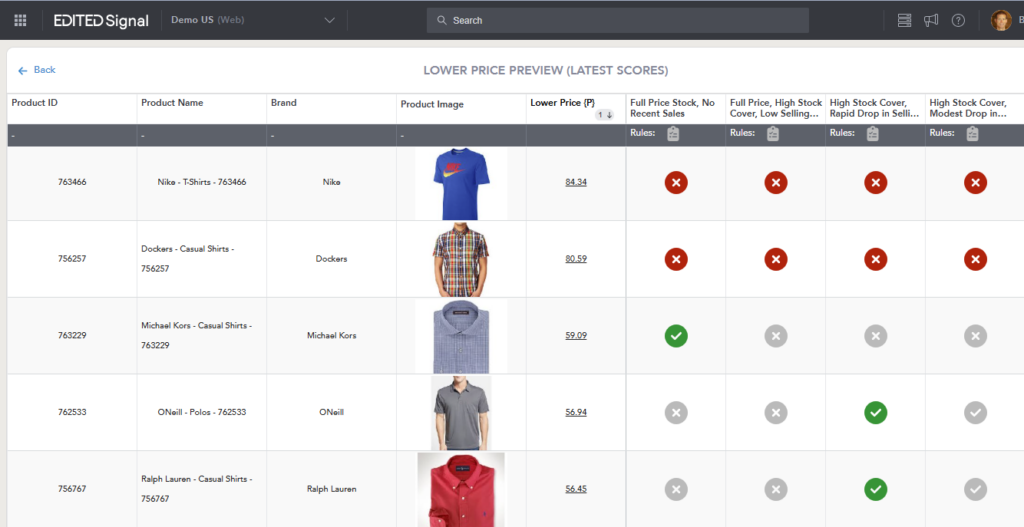Click the Product Image column header

coord(432,104)
